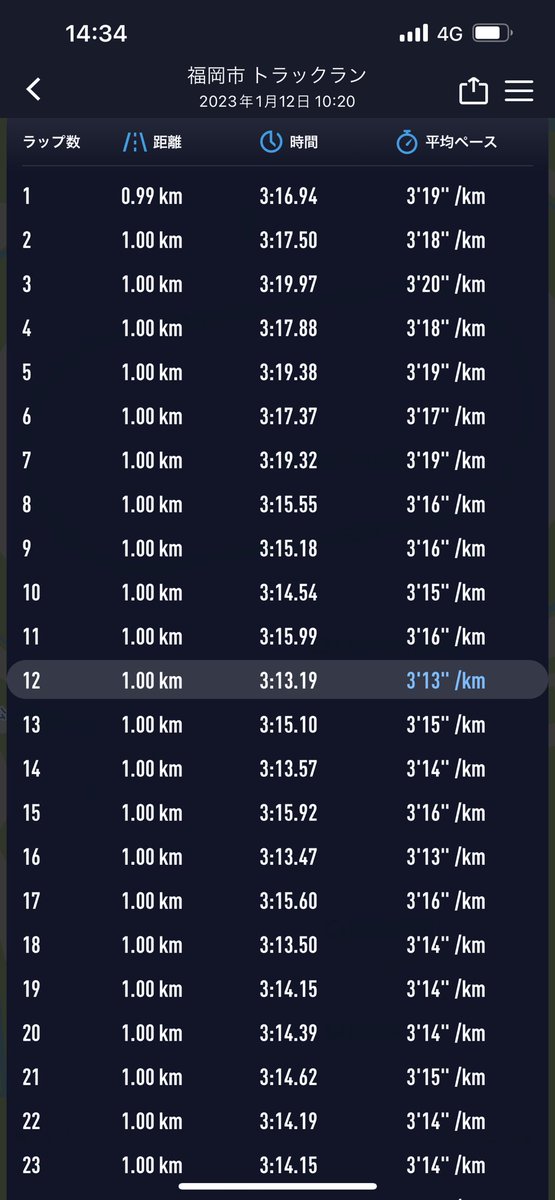Select the ラップ数 column header
The image size is (555, 1200).
pos(51,142)
